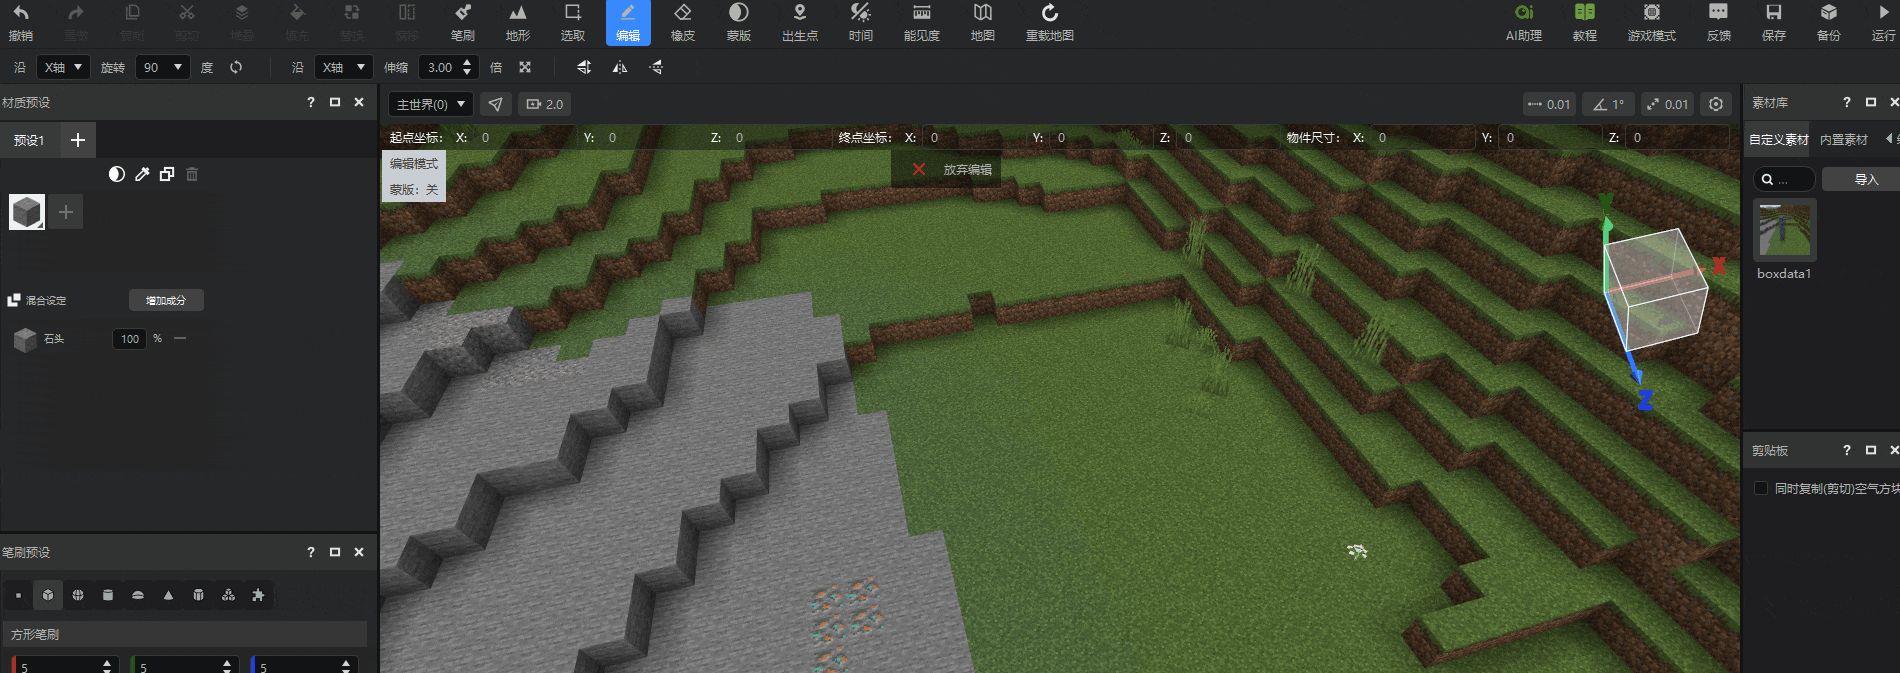The width and height of the screenshot is (1900, 673).
Task: Click 重载地图 reload map
Action: pos(1050,22)
